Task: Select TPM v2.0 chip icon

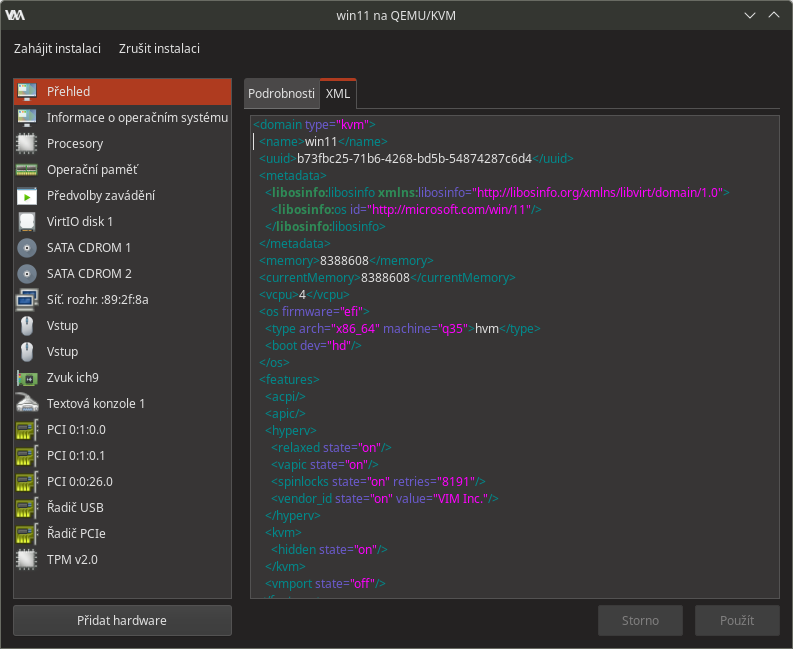Action: tap(27, 559)
